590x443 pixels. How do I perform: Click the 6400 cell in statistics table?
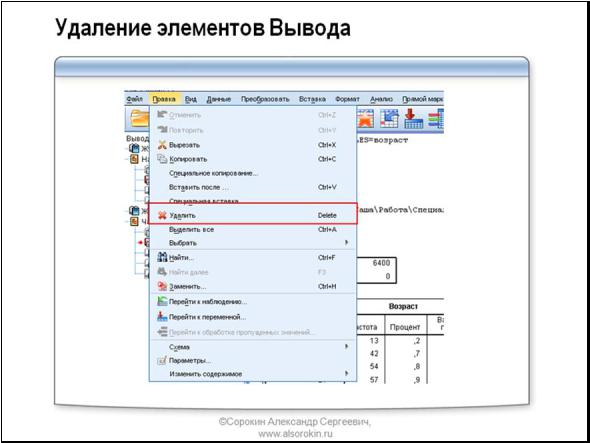point(381,263)
